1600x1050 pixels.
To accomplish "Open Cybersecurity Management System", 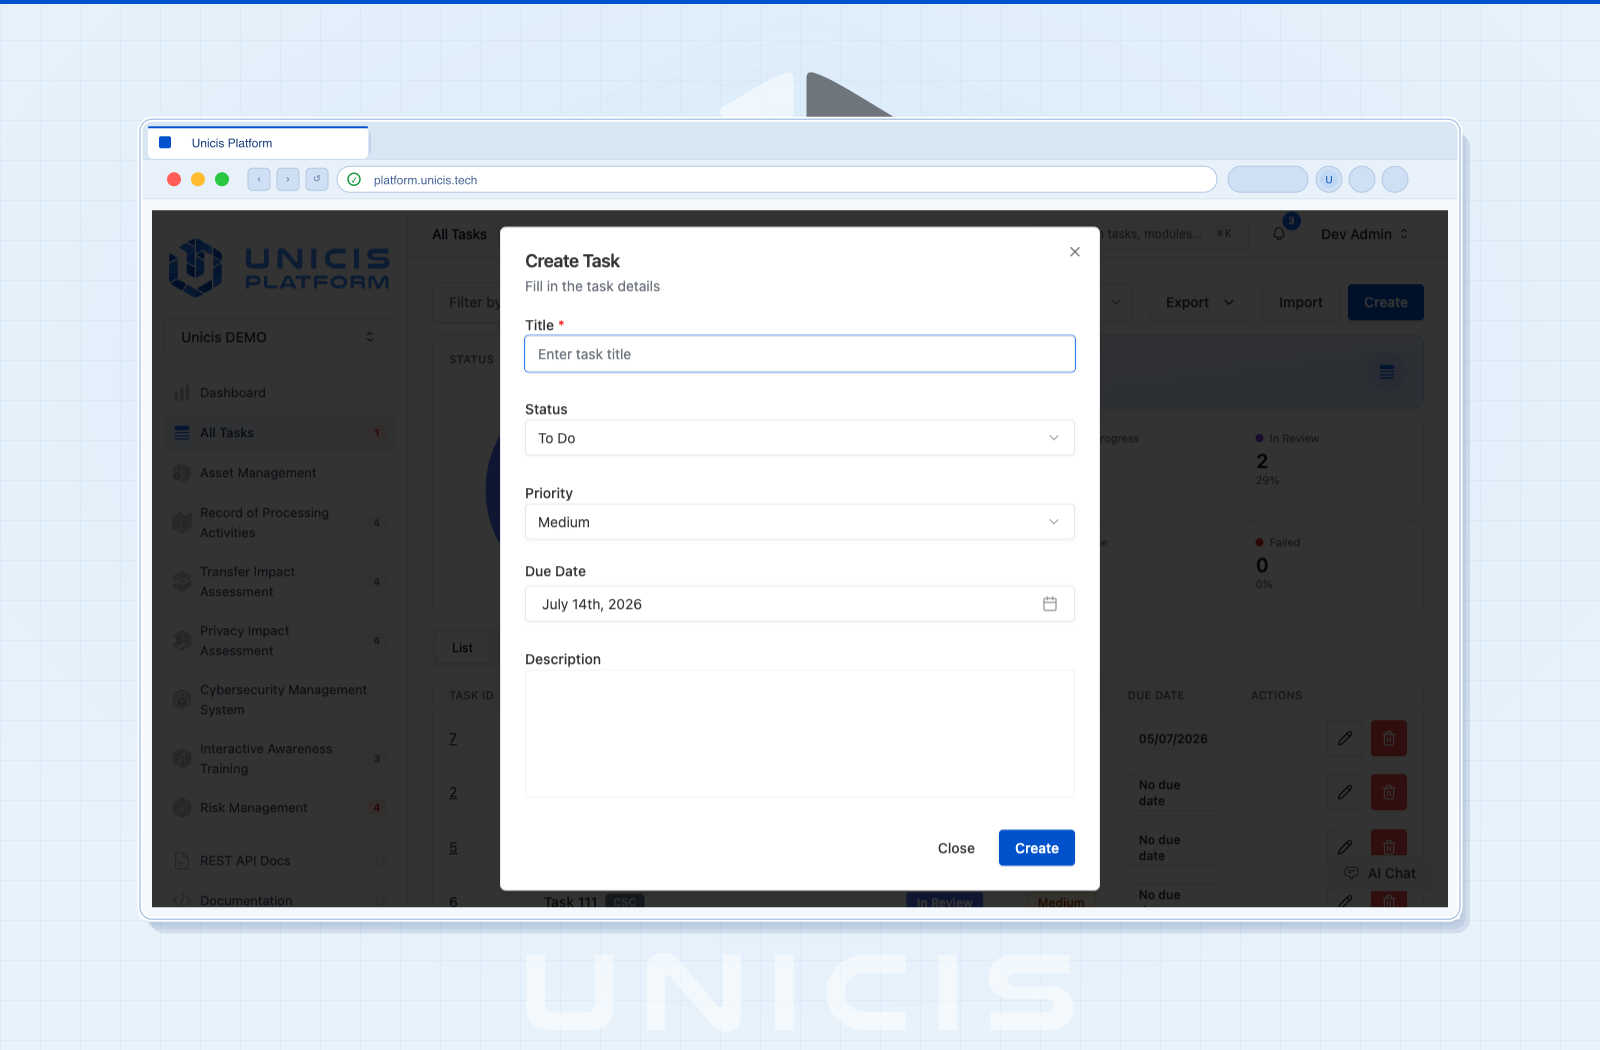I will click(279, 700).
